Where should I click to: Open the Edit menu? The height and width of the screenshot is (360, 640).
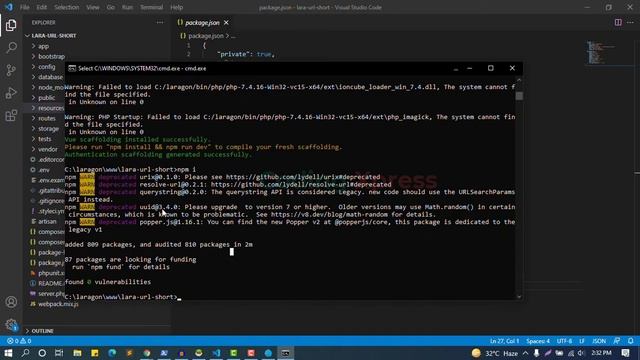(41, 7)
